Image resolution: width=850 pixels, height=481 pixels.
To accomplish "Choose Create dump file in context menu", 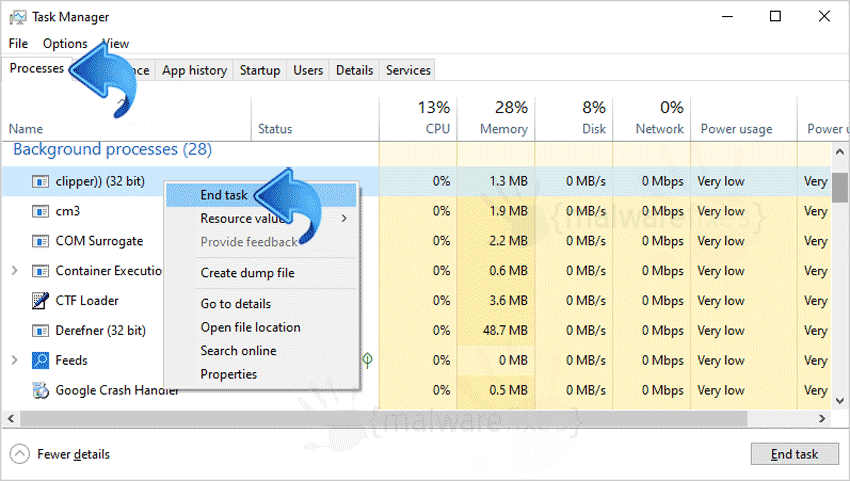I will 261,273.
